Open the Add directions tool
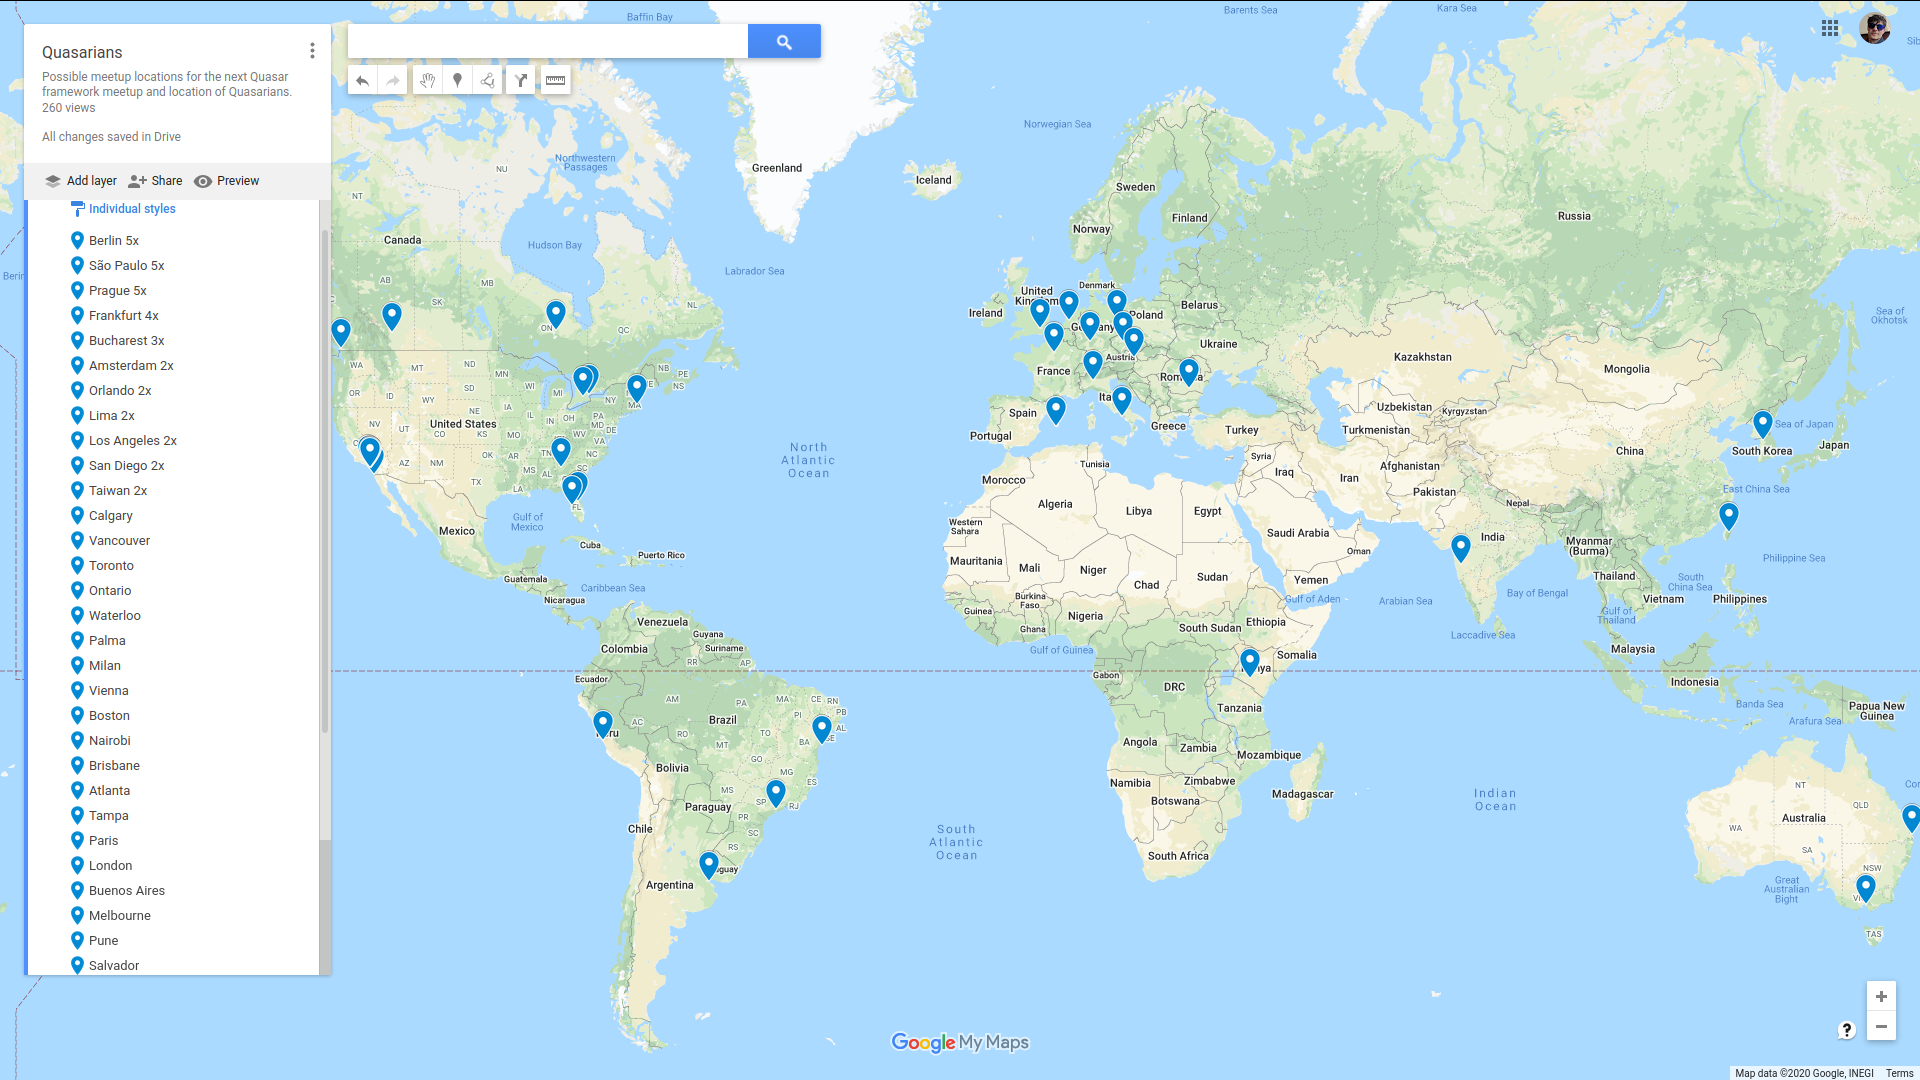This screenshot has width=1920, height=1080. (x=521, y=80)
